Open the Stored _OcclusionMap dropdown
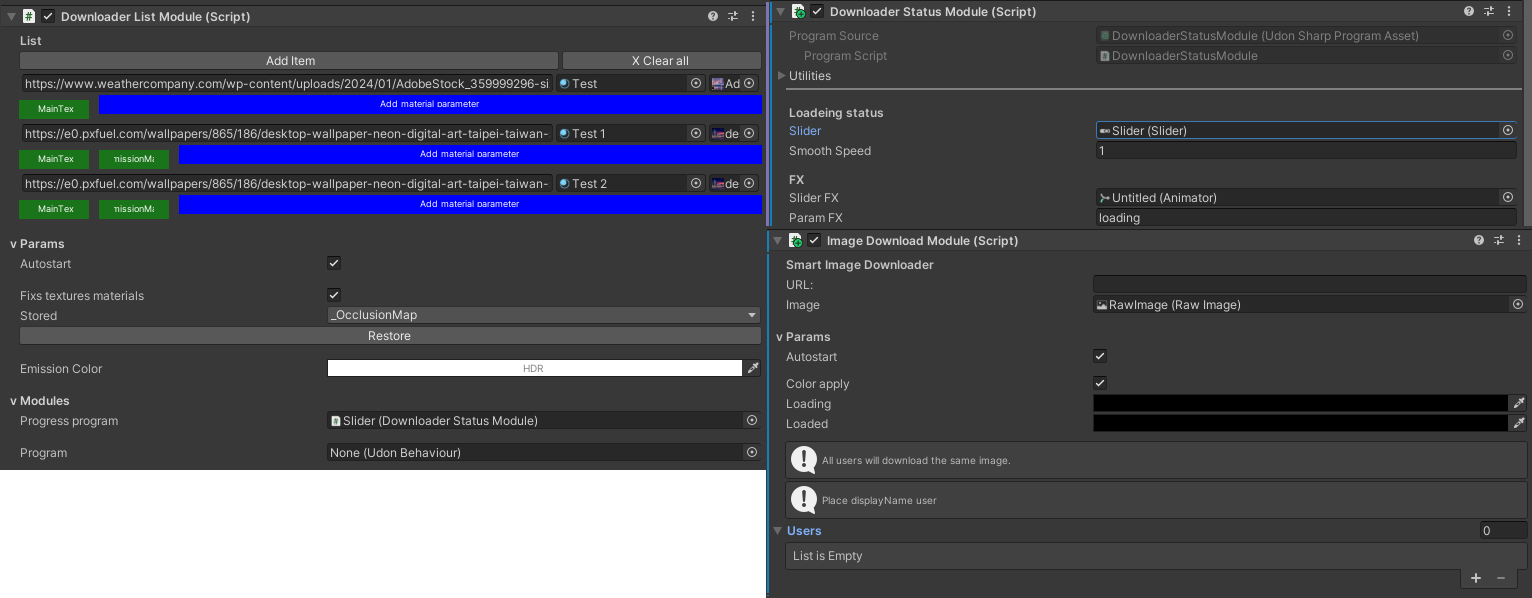 543,316
